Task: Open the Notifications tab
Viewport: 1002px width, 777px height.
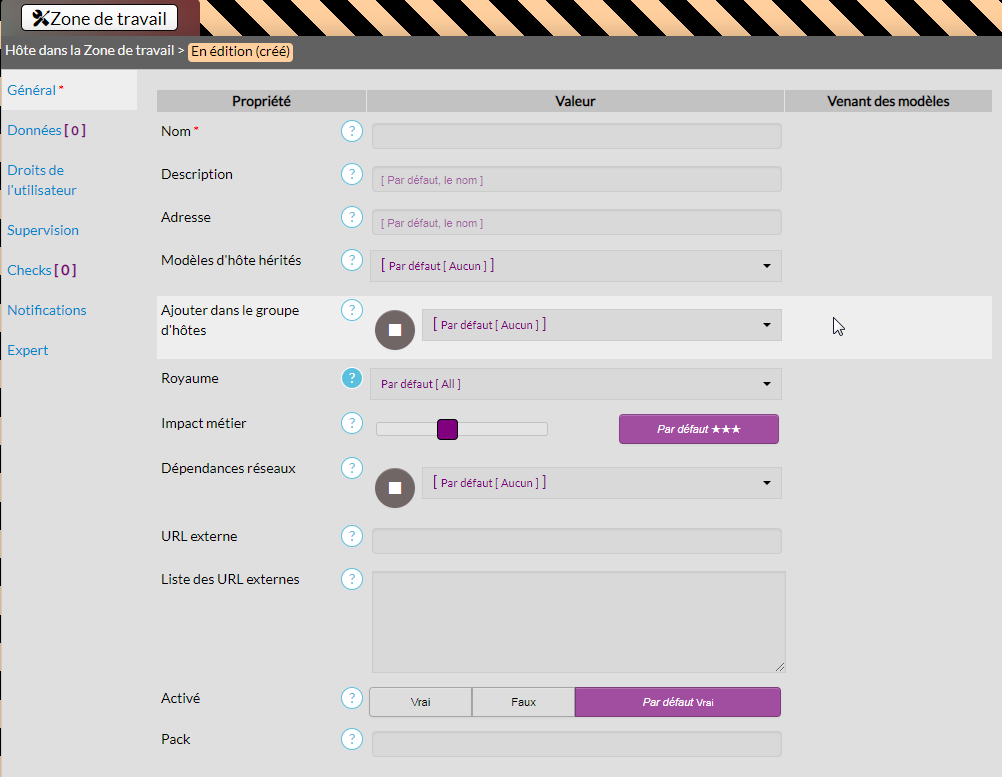Action: tap(47, 310)
